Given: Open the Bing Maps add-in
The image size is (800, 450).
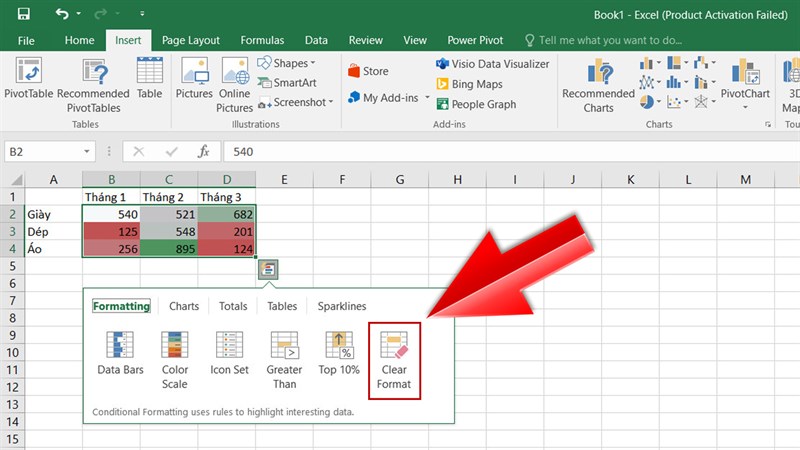Looking at the screenshot, I should (469, 84).
